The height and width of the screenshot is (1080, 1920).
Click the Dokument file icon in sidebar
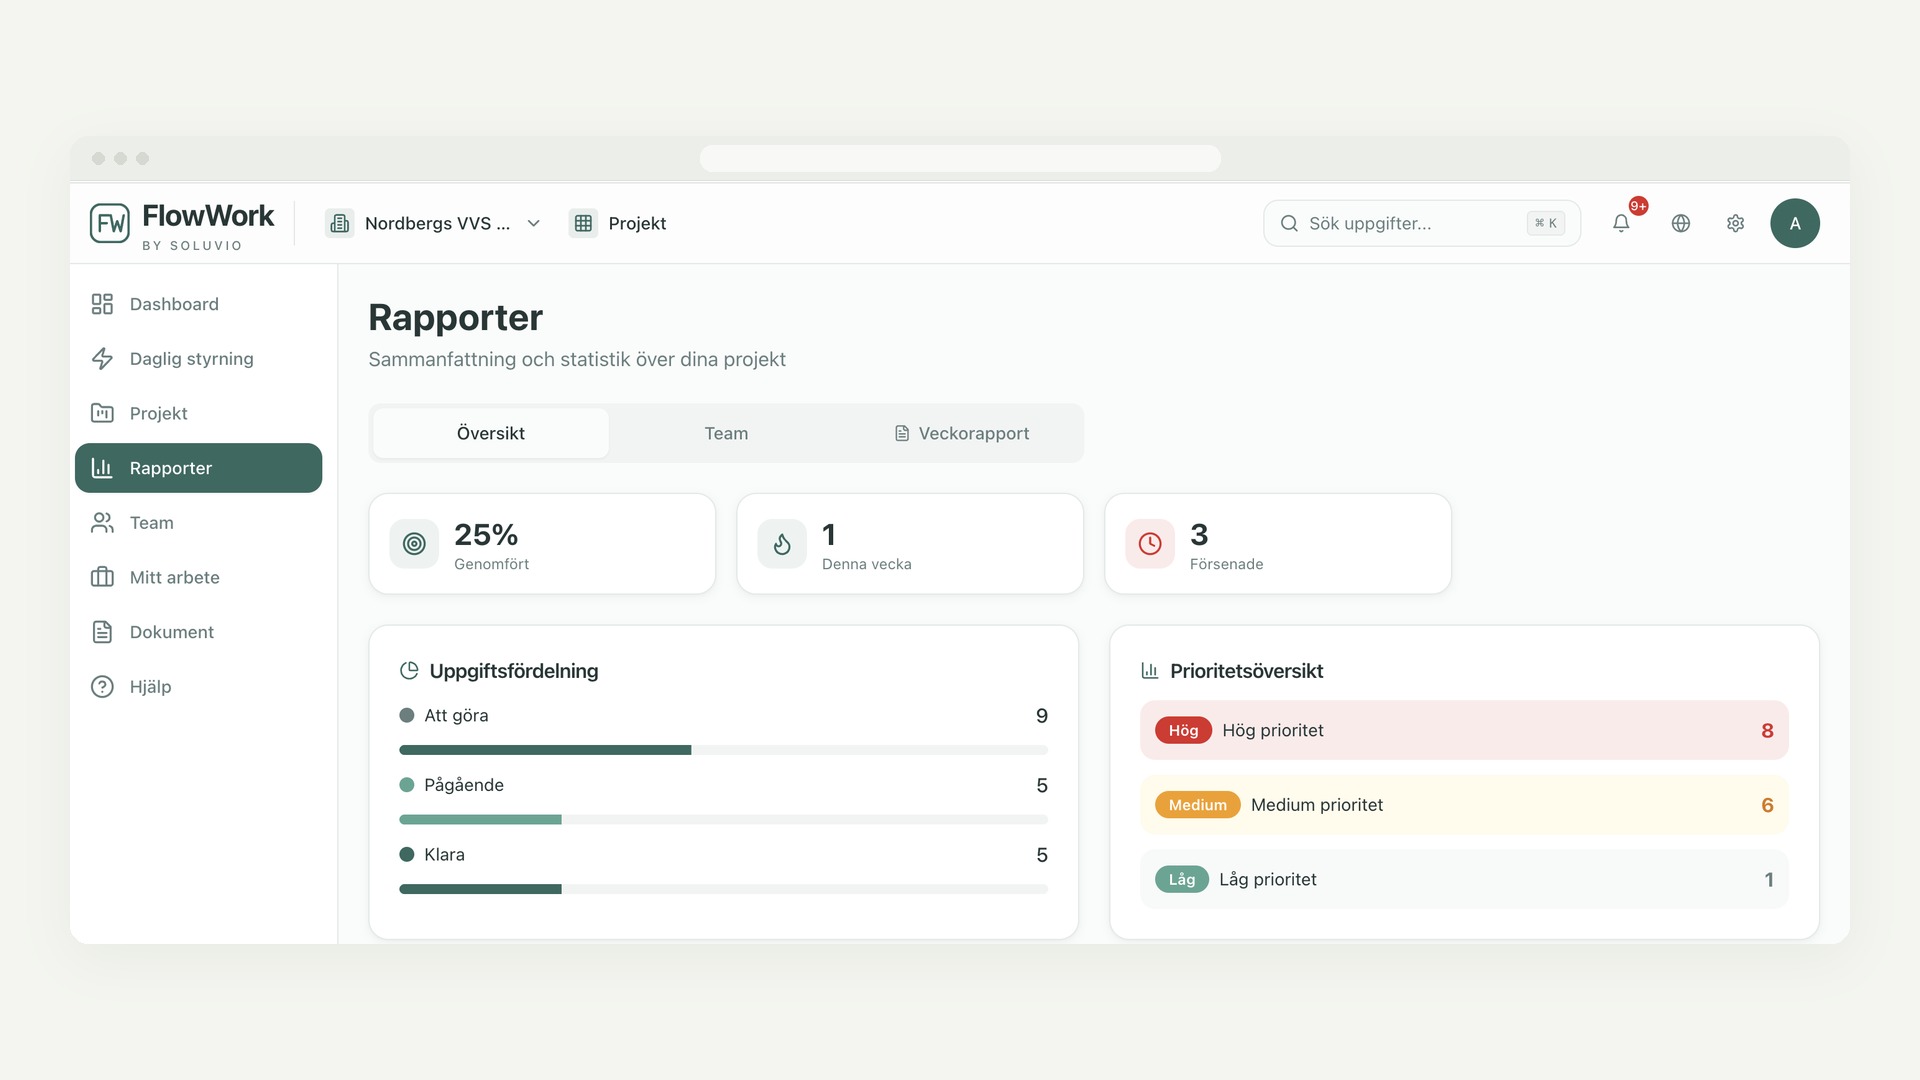(x=102, y=632)
